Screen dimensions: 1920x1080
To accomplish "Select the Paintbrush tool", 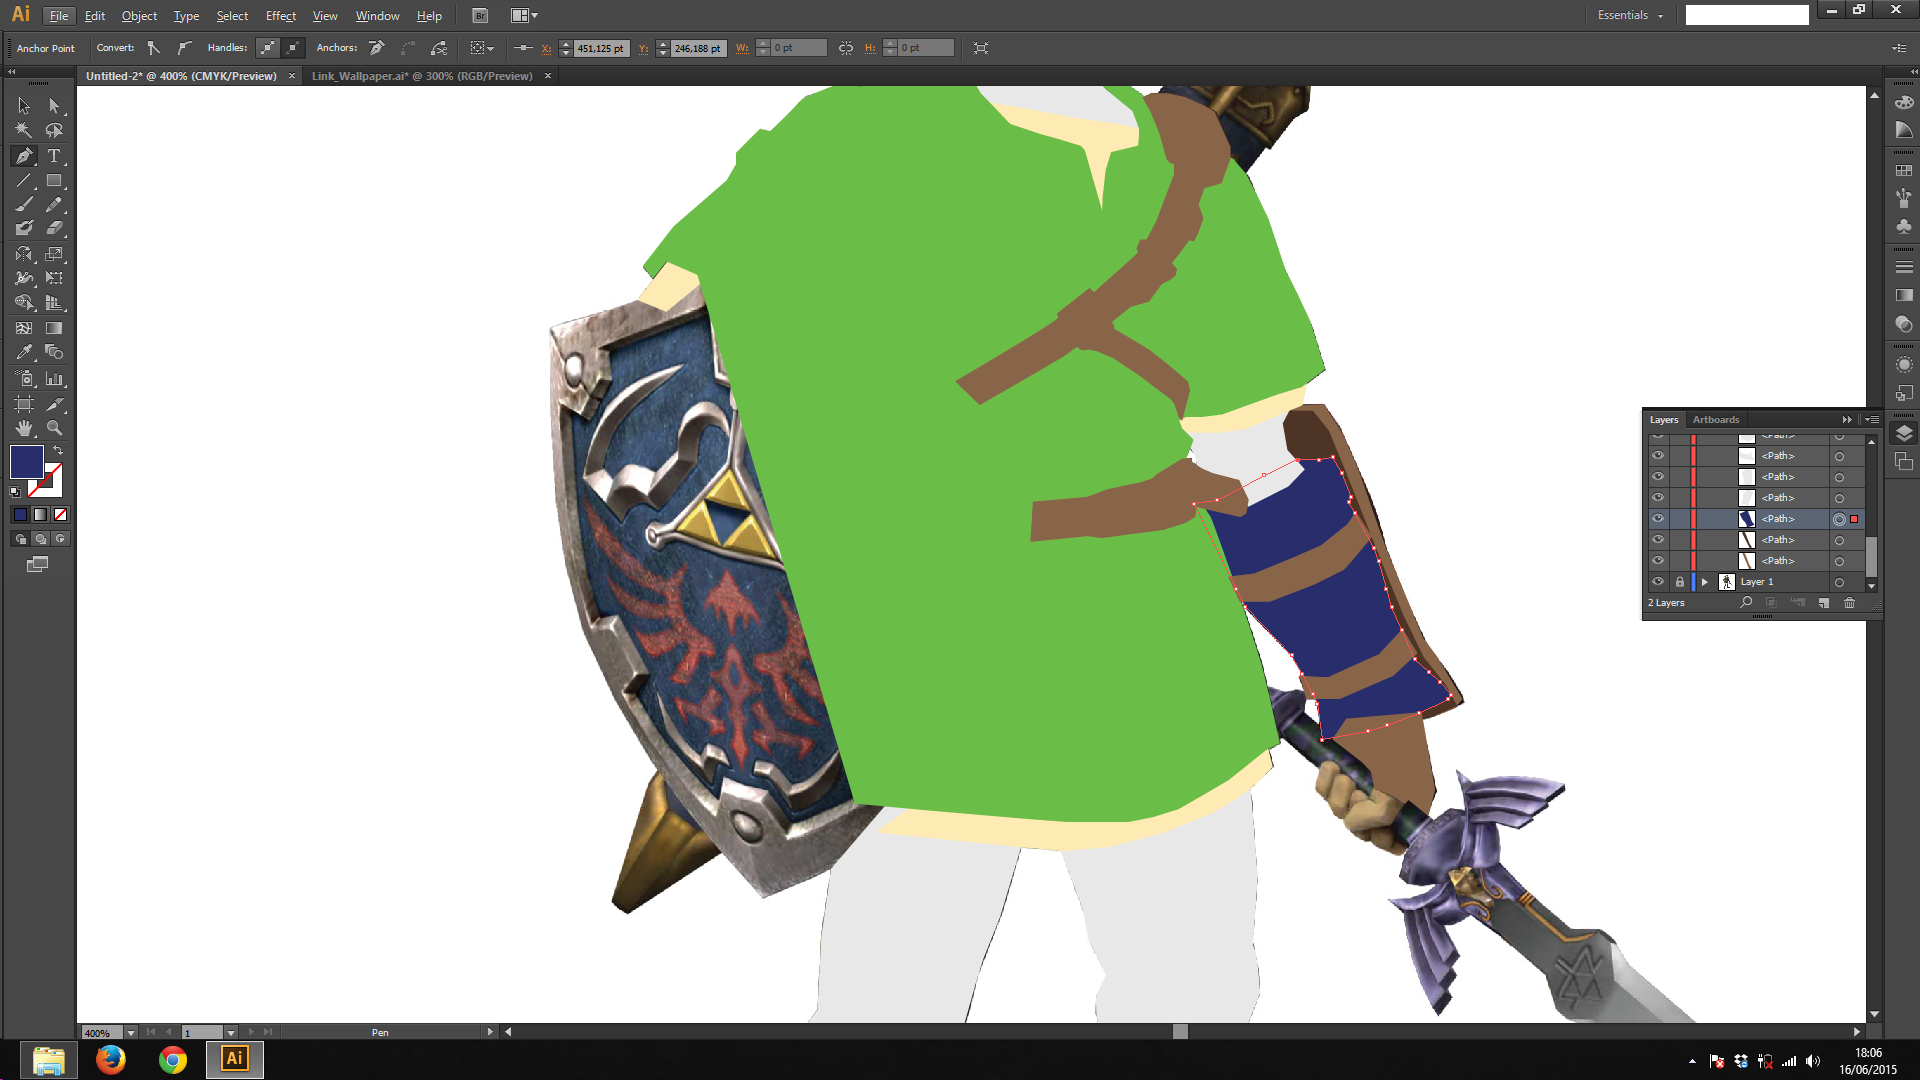I will coord(24,205).
